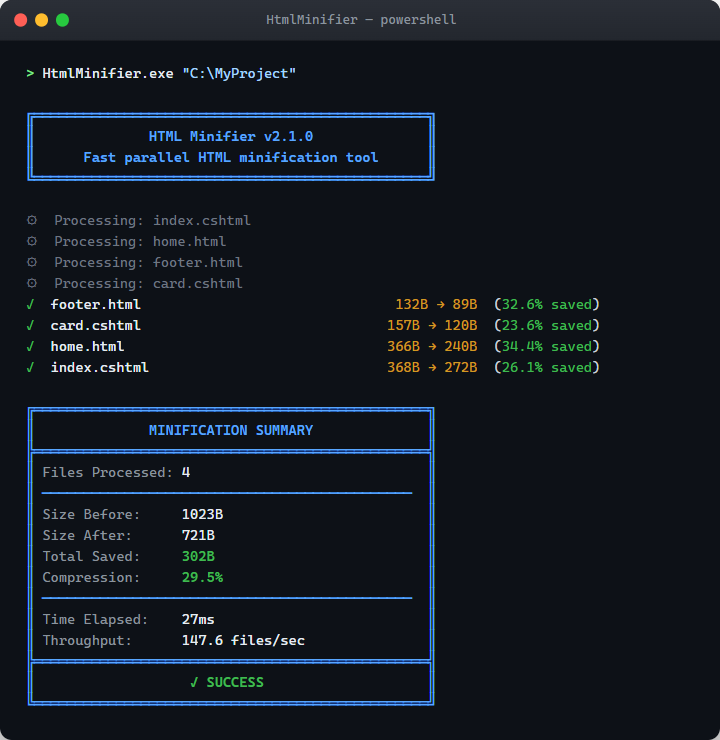This screenshot has height=740, width=720.
Task: Click '(34.4% saved)' percentage
Action: pos(547,346)
